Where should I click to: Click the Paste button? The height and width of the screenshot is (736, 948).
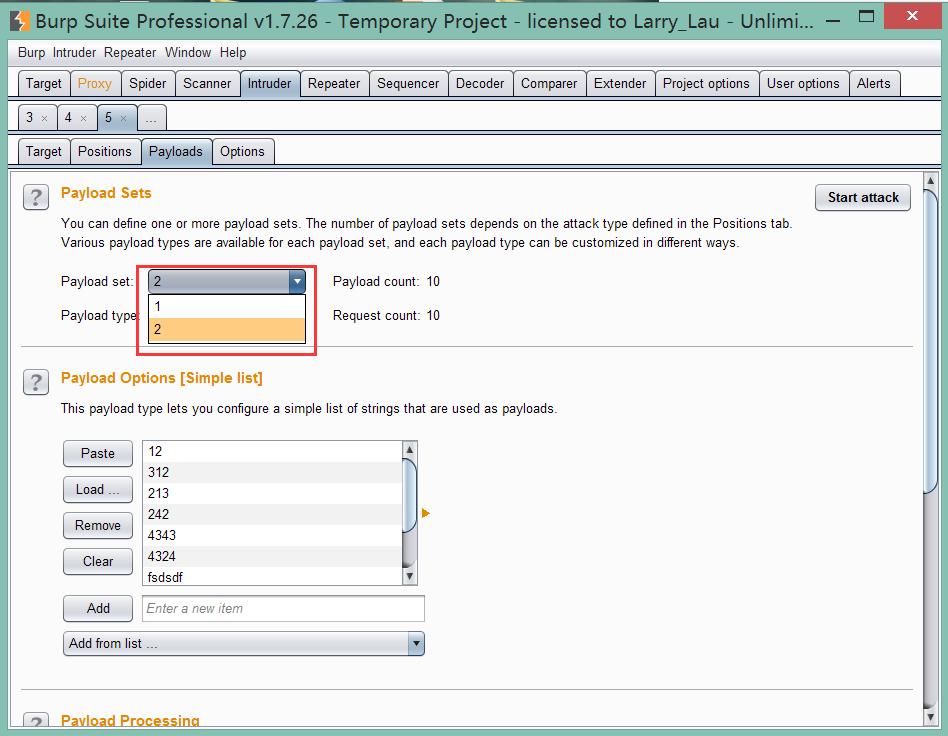[x=98, y=454]
